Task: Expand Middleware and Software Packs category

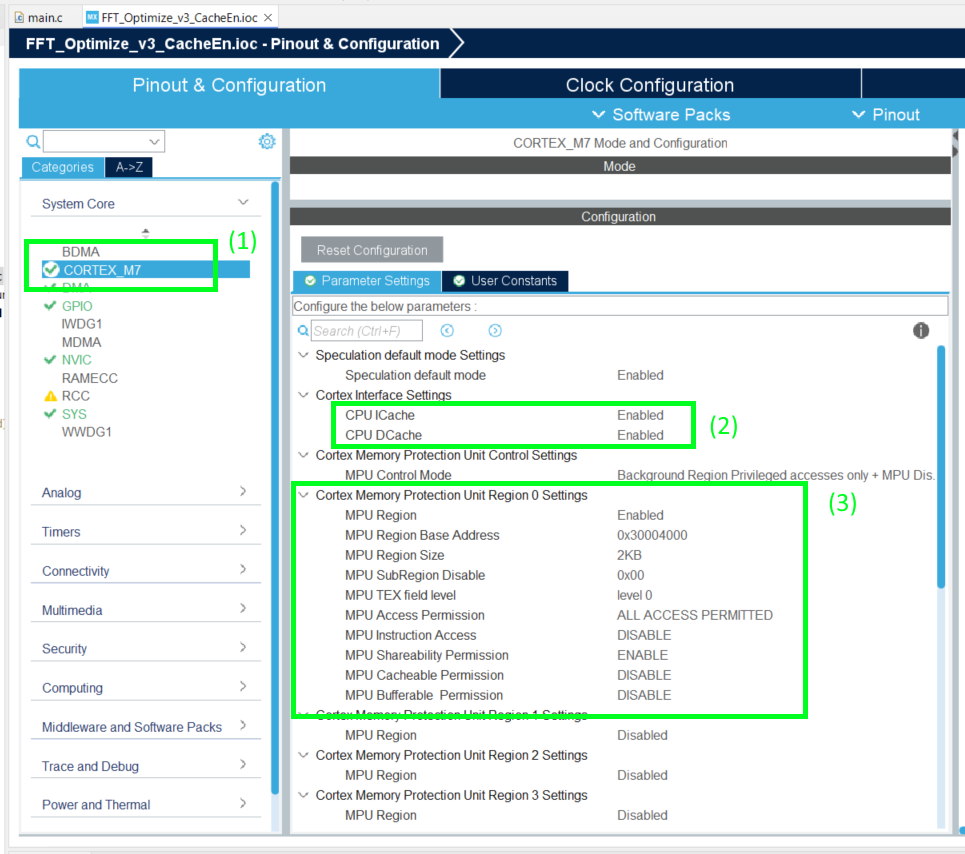Action: (243, 725)
